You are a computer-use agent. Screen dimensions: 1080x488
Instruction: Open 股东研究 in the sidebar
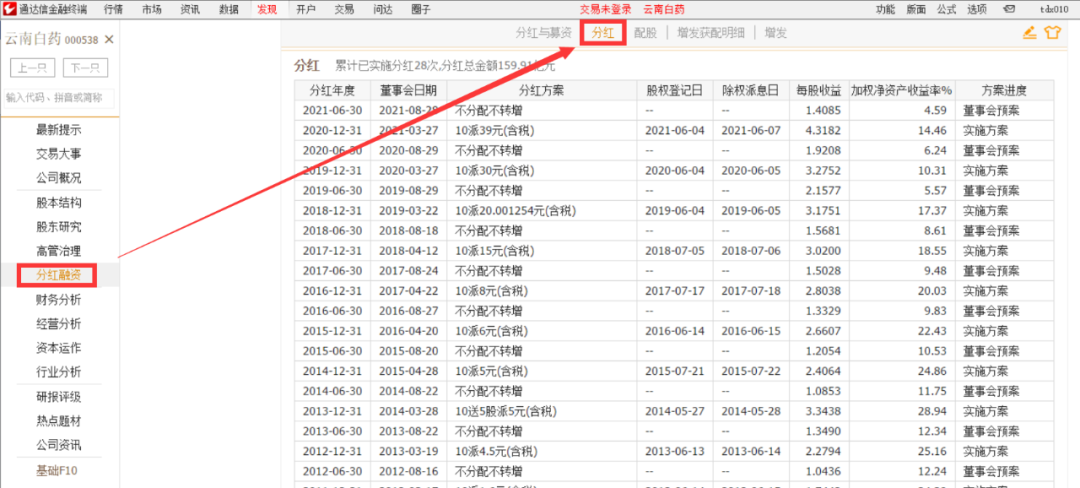click(59, 226)
